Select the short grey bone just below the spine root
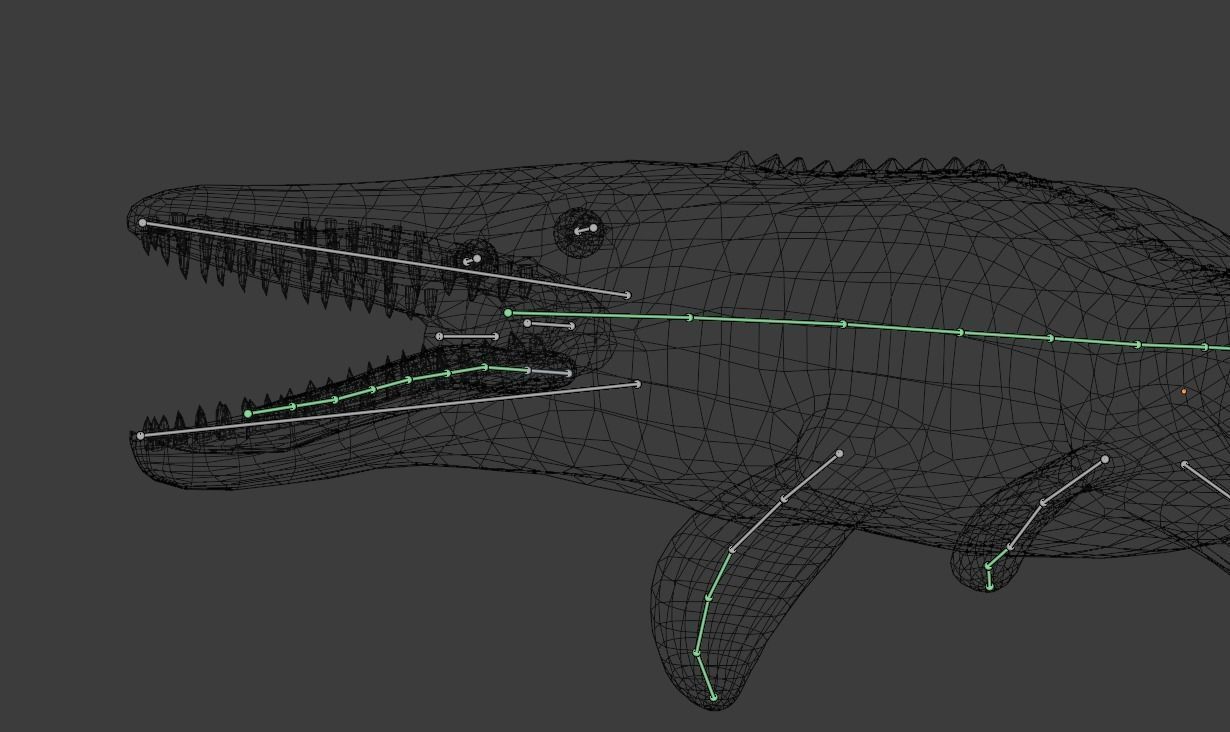The width and height of the screenshot is (1230, 732). point(549,325)
